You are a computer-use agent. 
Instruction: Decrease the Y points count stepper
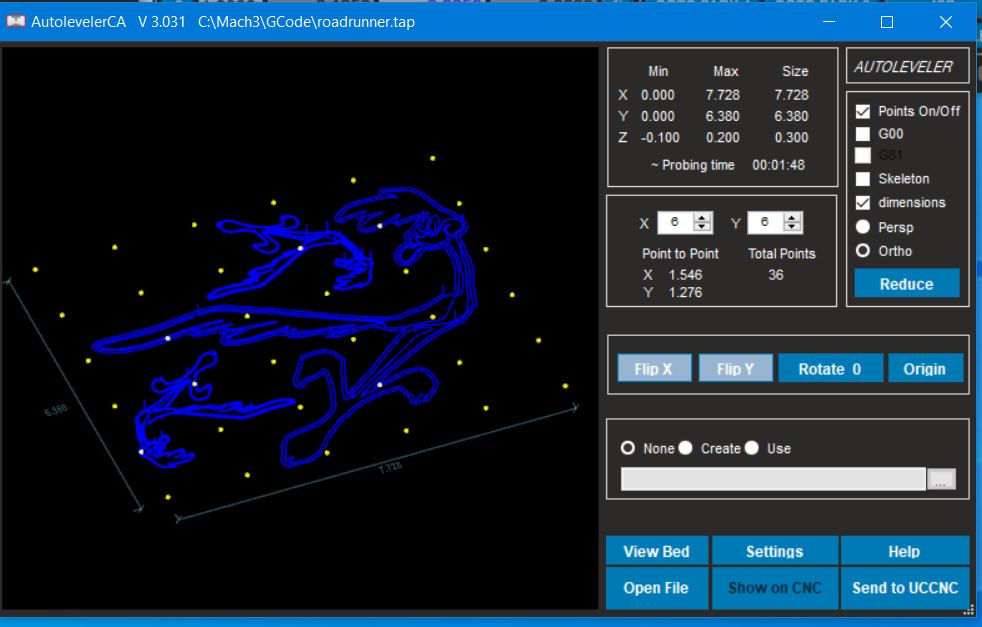coord(792,227)
